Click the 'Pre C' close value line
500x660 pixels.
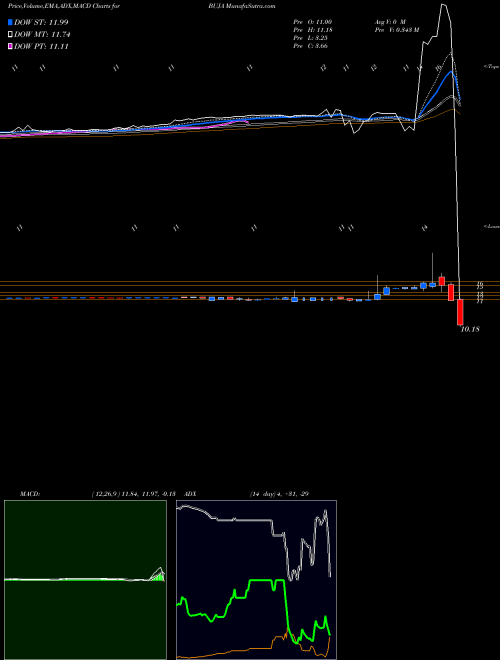coord(311,46)
